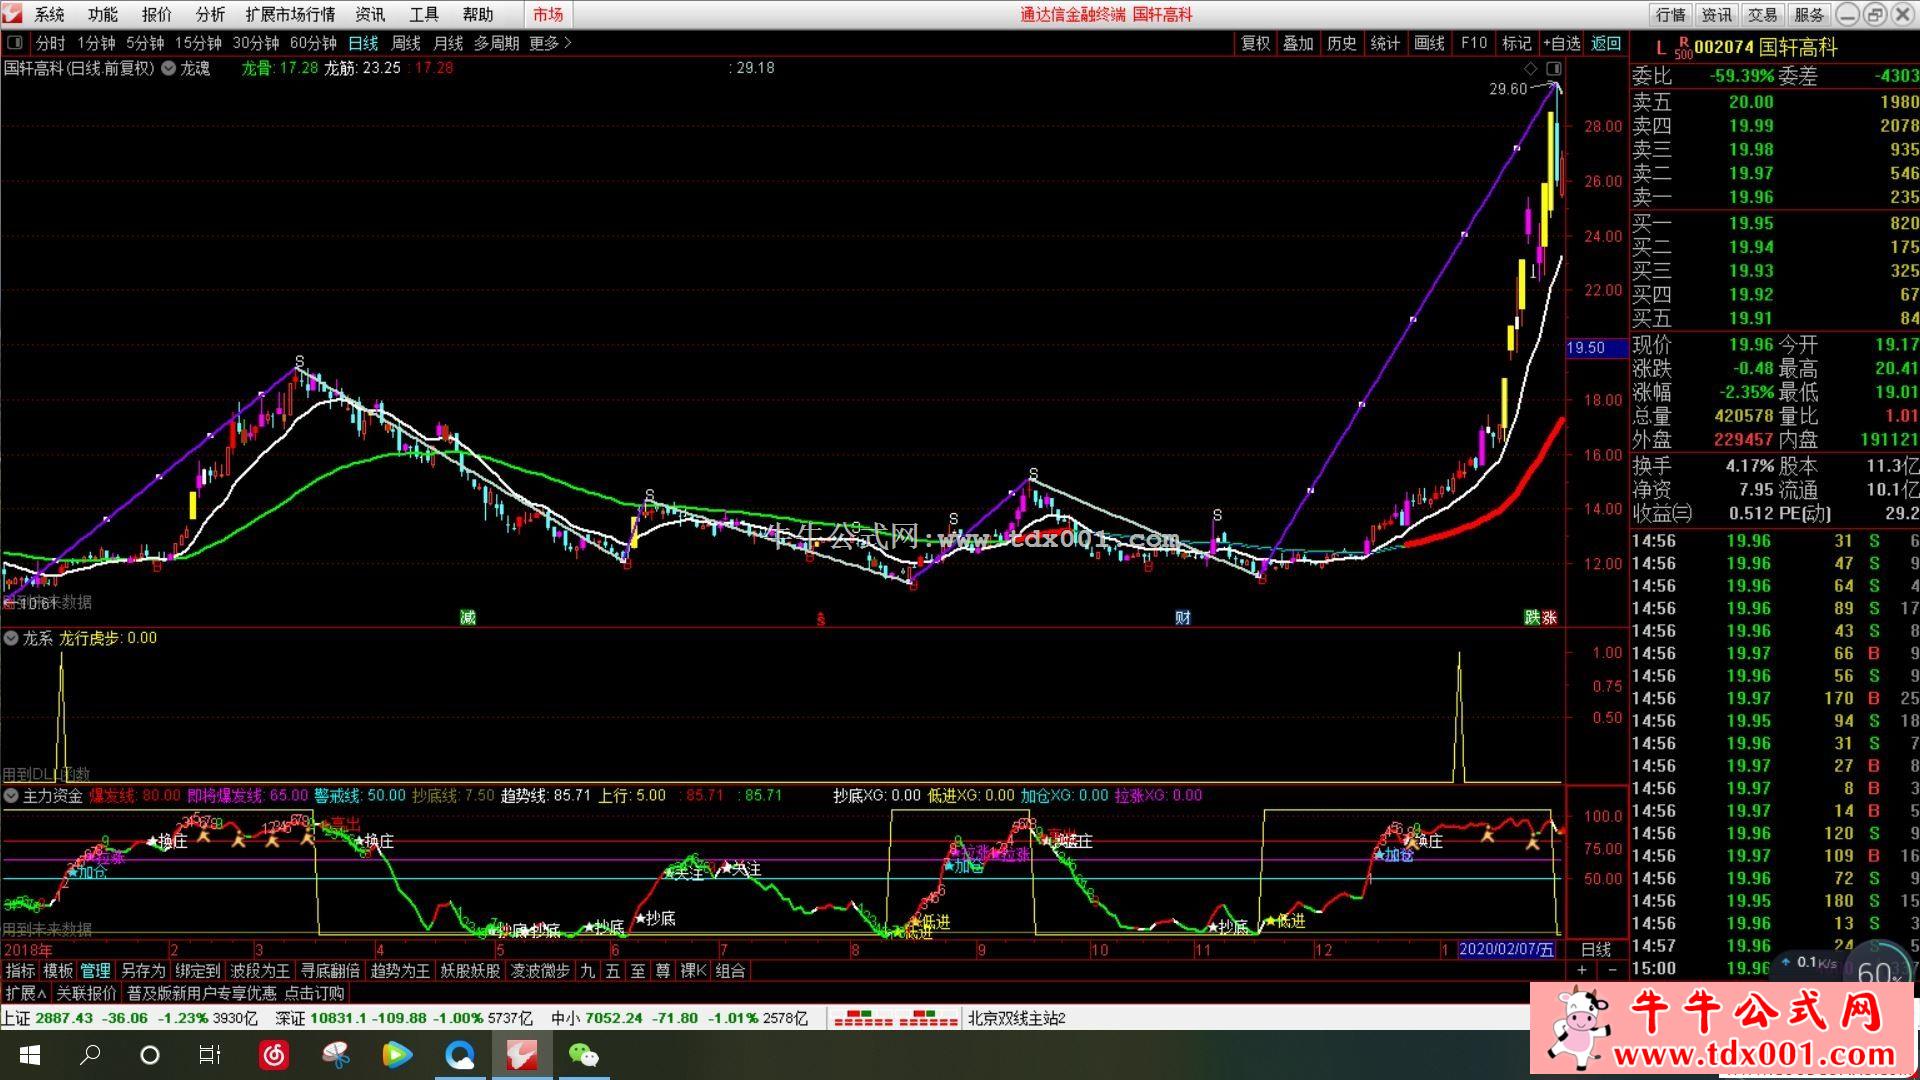Click the plus zoom-in icon under 日线
The height and width of the screenshot is (1080, 1920).
coord(1582,971)
